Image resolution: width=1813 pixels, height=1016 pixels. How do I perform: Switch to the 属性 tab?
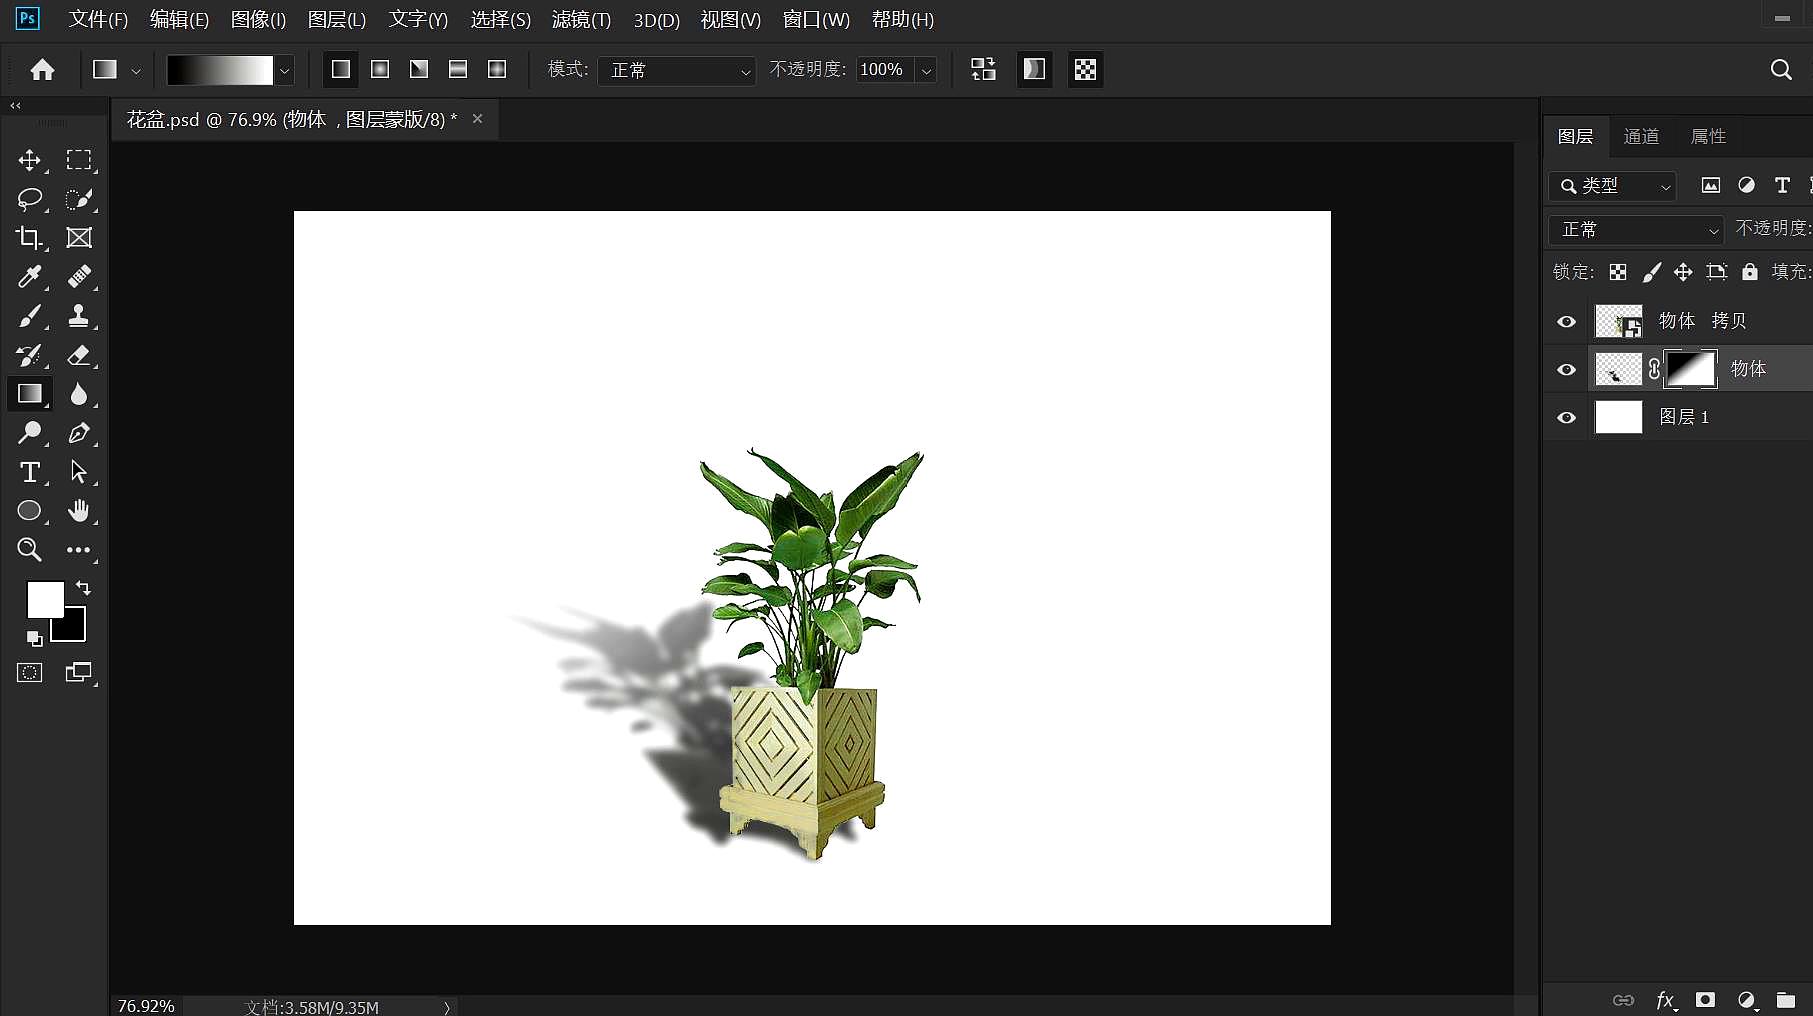pos(1708,137)
